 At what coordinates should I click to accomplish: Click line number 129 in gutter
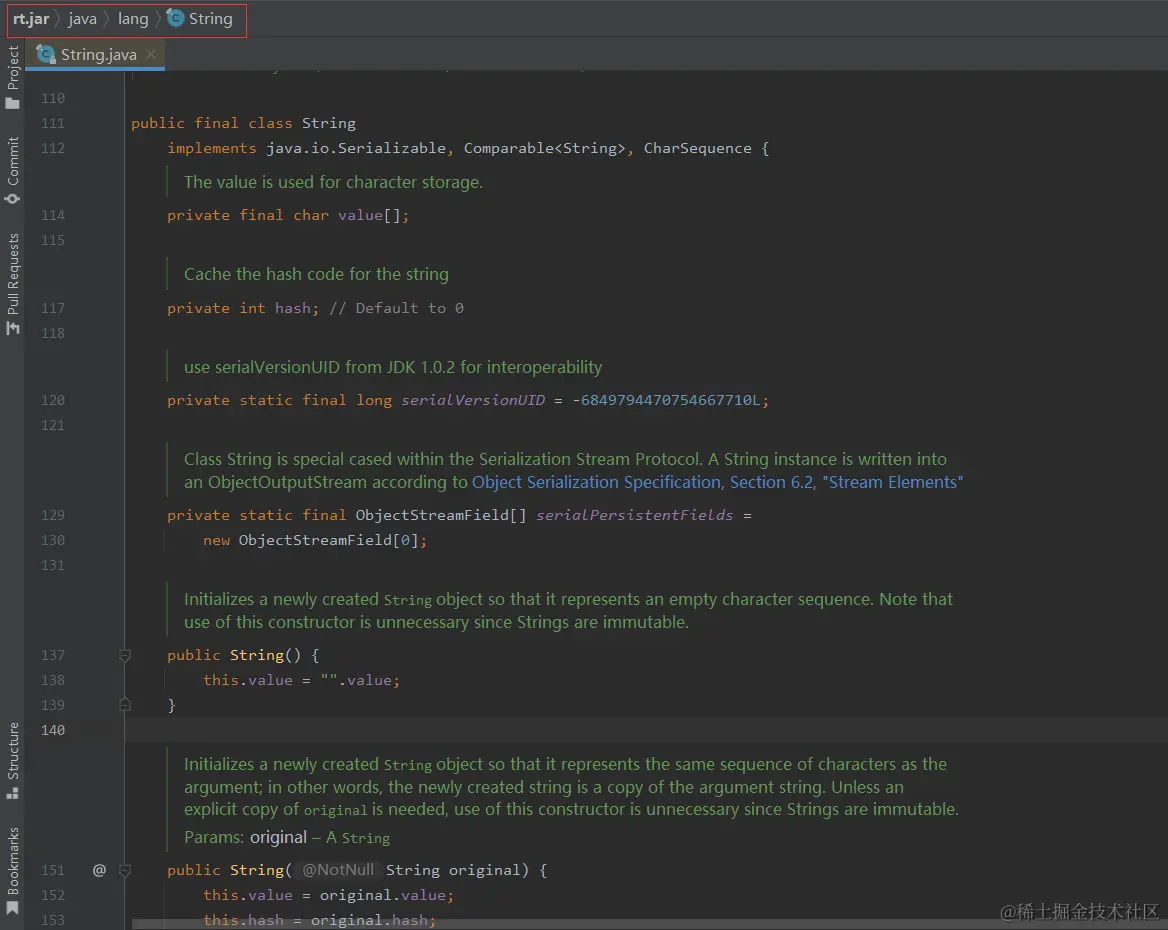[x=53, y=515]
